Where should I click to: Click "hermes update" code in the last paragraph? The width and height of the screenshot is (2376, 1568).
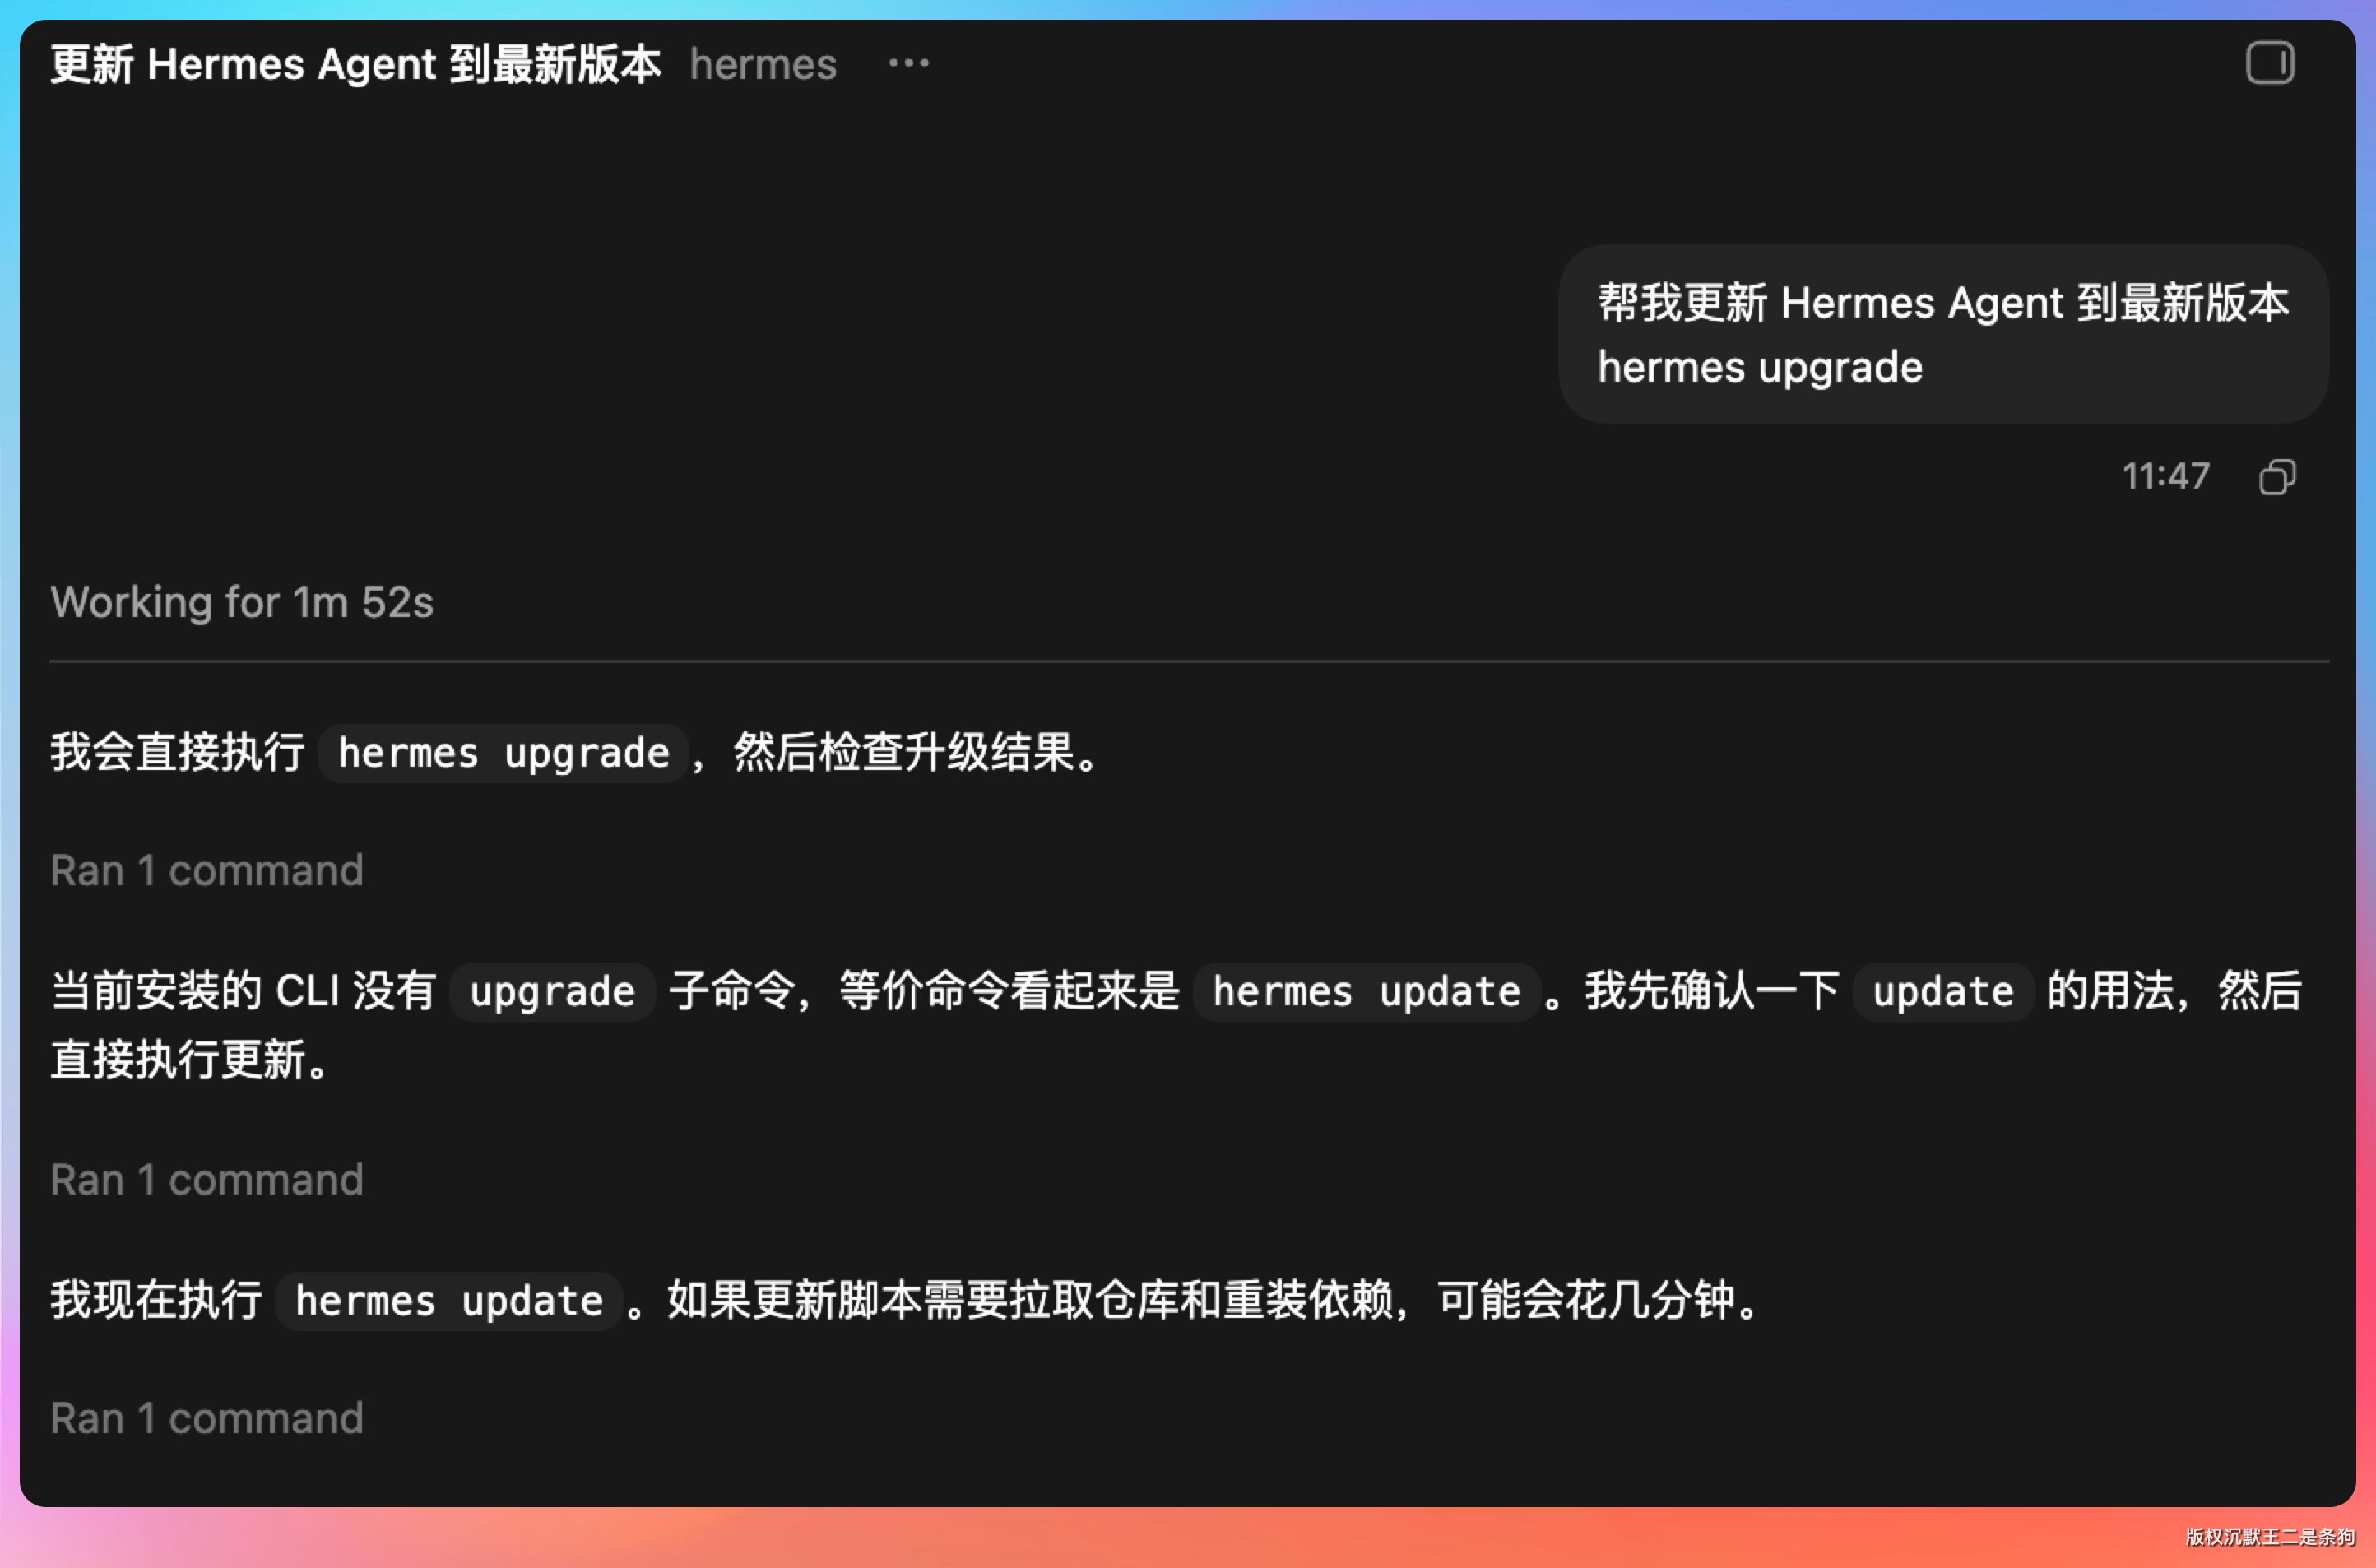(449, 1301)
